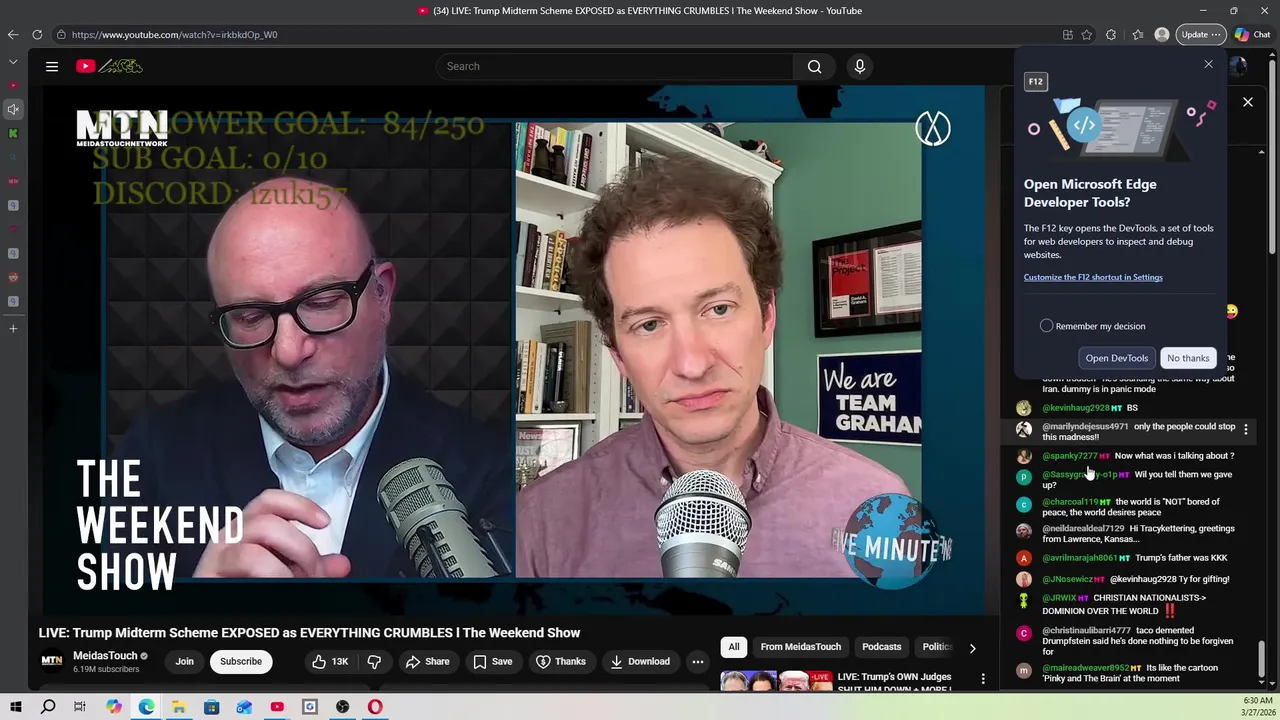Click the @spanky7277 username in chat
This screenshot has width=1280, height=720.
(1070, 456)
